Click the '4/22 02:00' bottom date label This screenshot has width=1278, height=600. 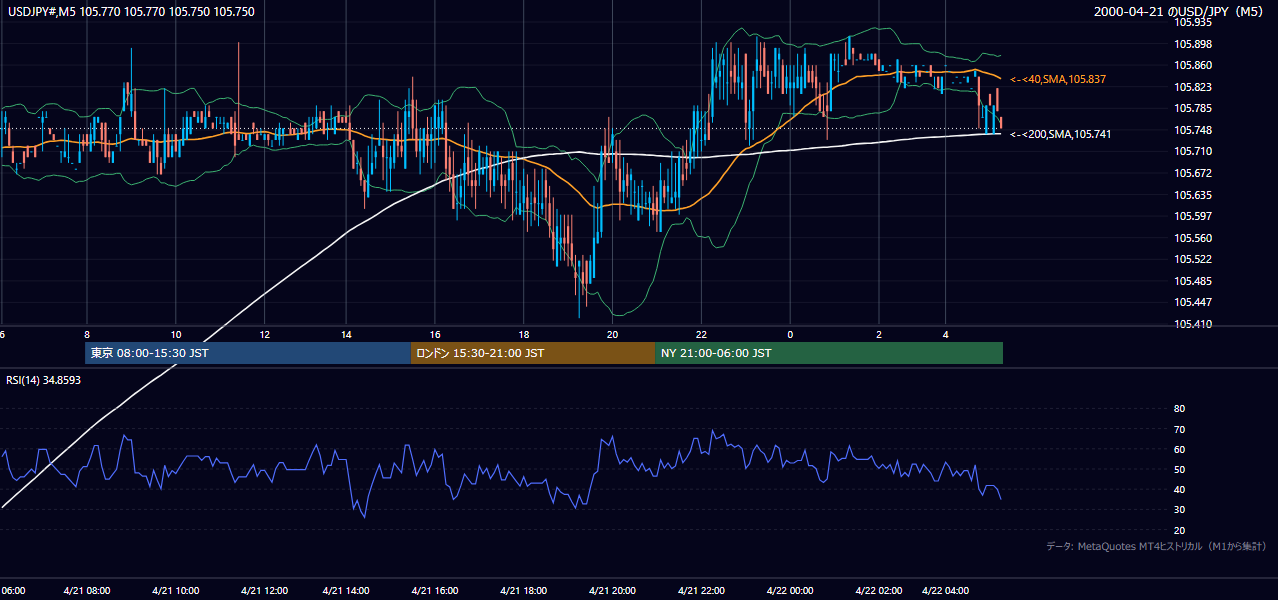coord(878,591)
